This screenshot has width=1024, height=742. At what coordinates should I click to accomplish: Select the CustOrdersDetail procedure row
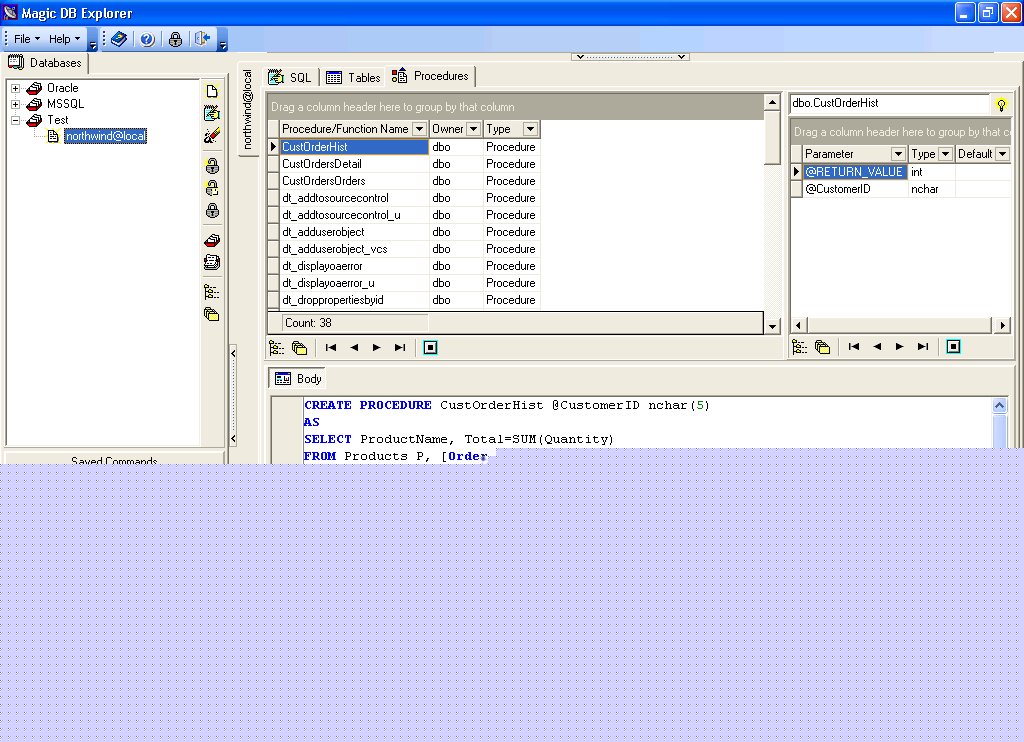coord(404,164)
